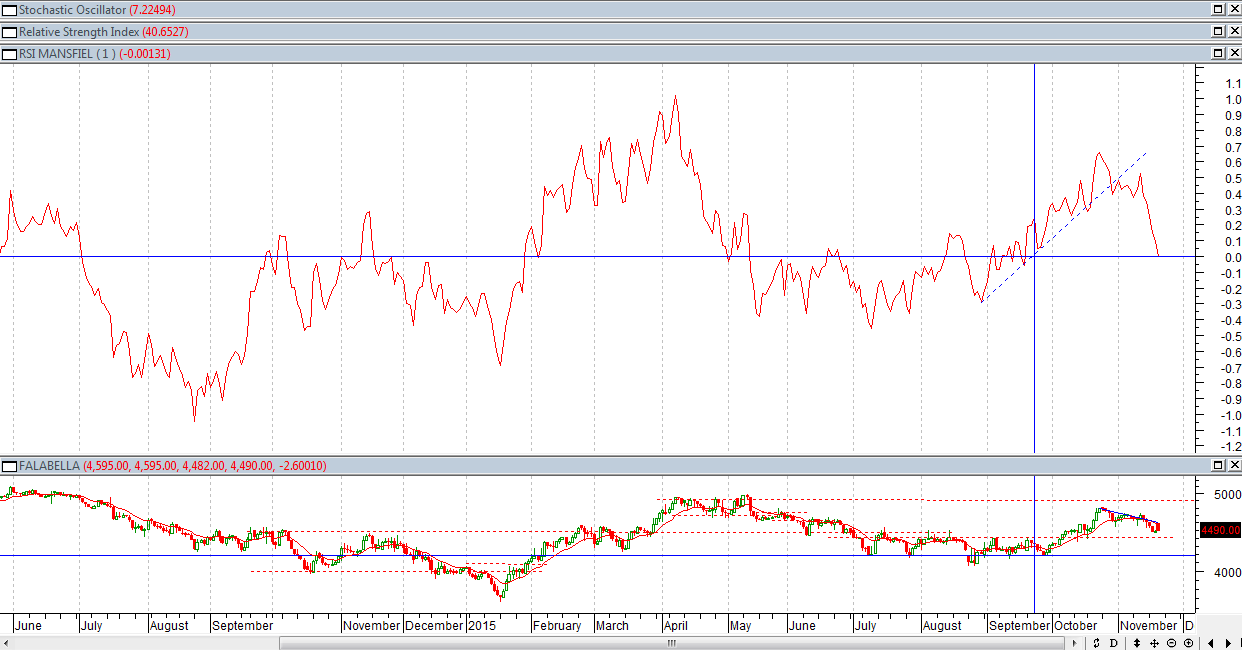Click the 4490.00 price label on the axis
Image resolution: width=1242 pixels, height=650 pixels.
pos(1219,530)
